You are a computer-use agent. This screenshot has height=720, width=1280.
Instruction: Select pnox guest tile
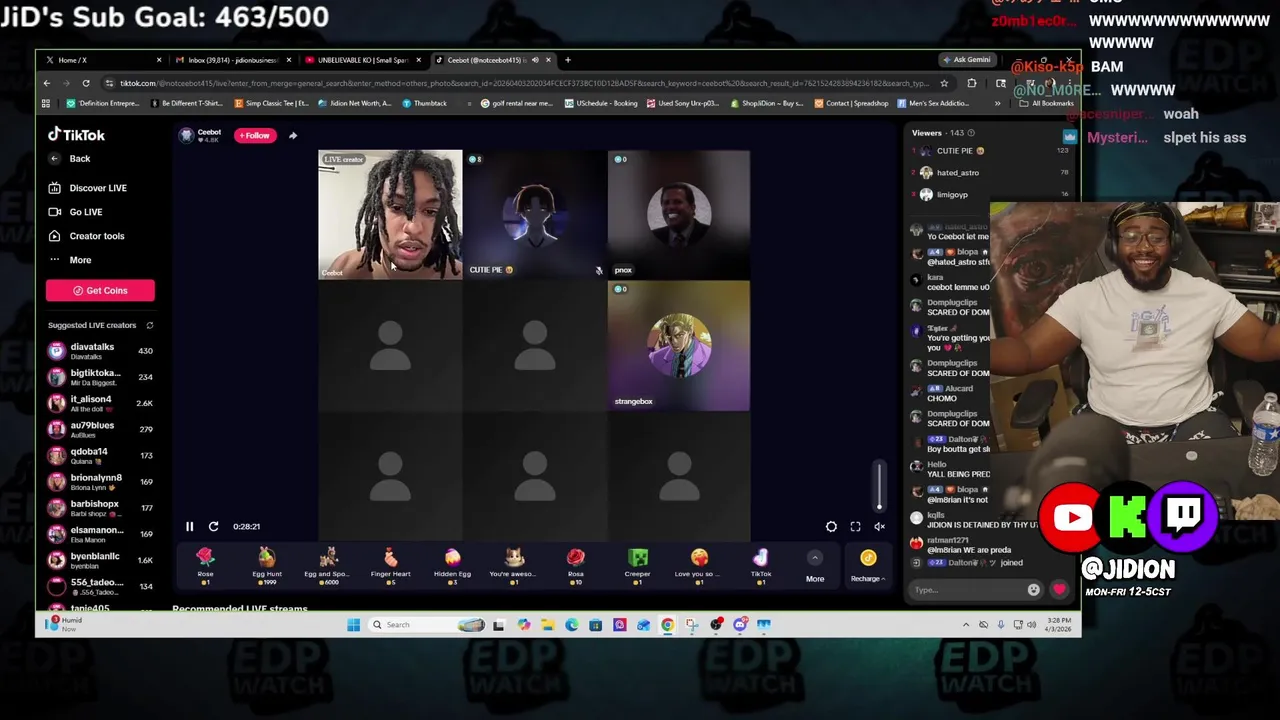(678, 215)
